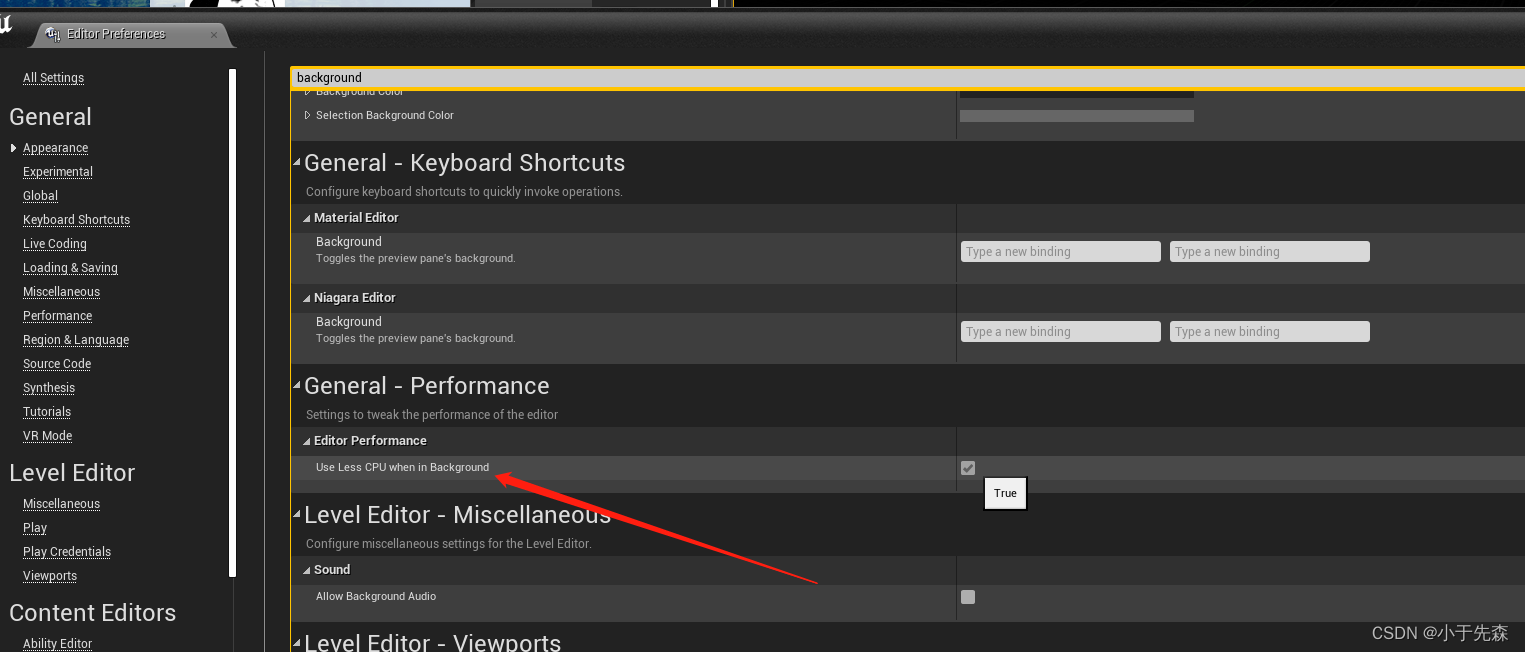Open Tutorials settings
The height and width of the screenshot is (652, 1525).
(47, 412)
